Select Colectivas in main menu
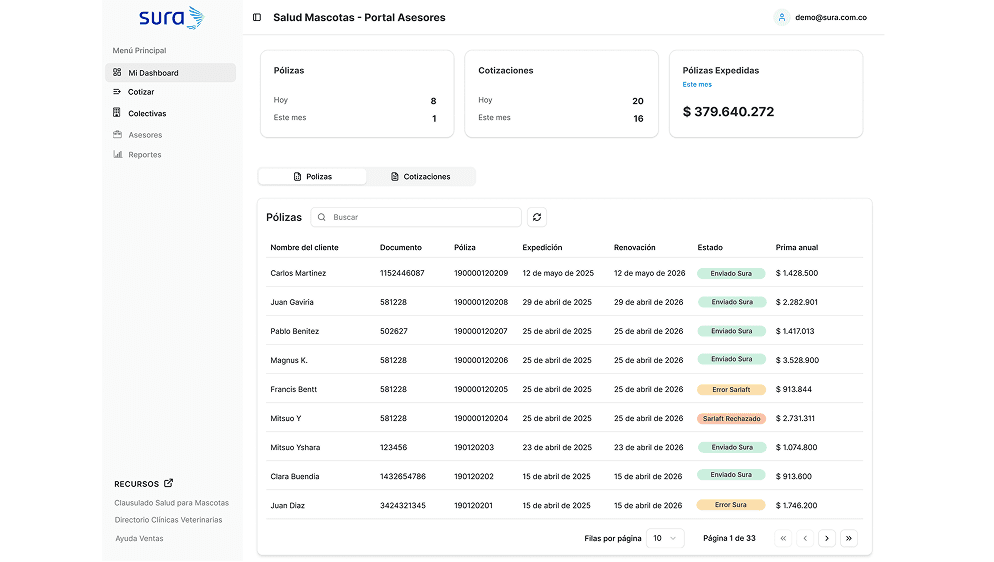This screenshot has width=994, height=562. tap(147, 114)
